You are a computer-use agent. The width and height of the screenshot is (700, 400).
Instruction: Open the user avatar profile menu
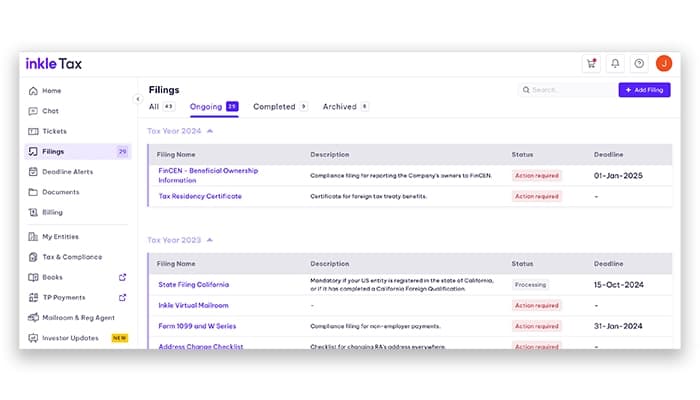(x=664, y=63)
